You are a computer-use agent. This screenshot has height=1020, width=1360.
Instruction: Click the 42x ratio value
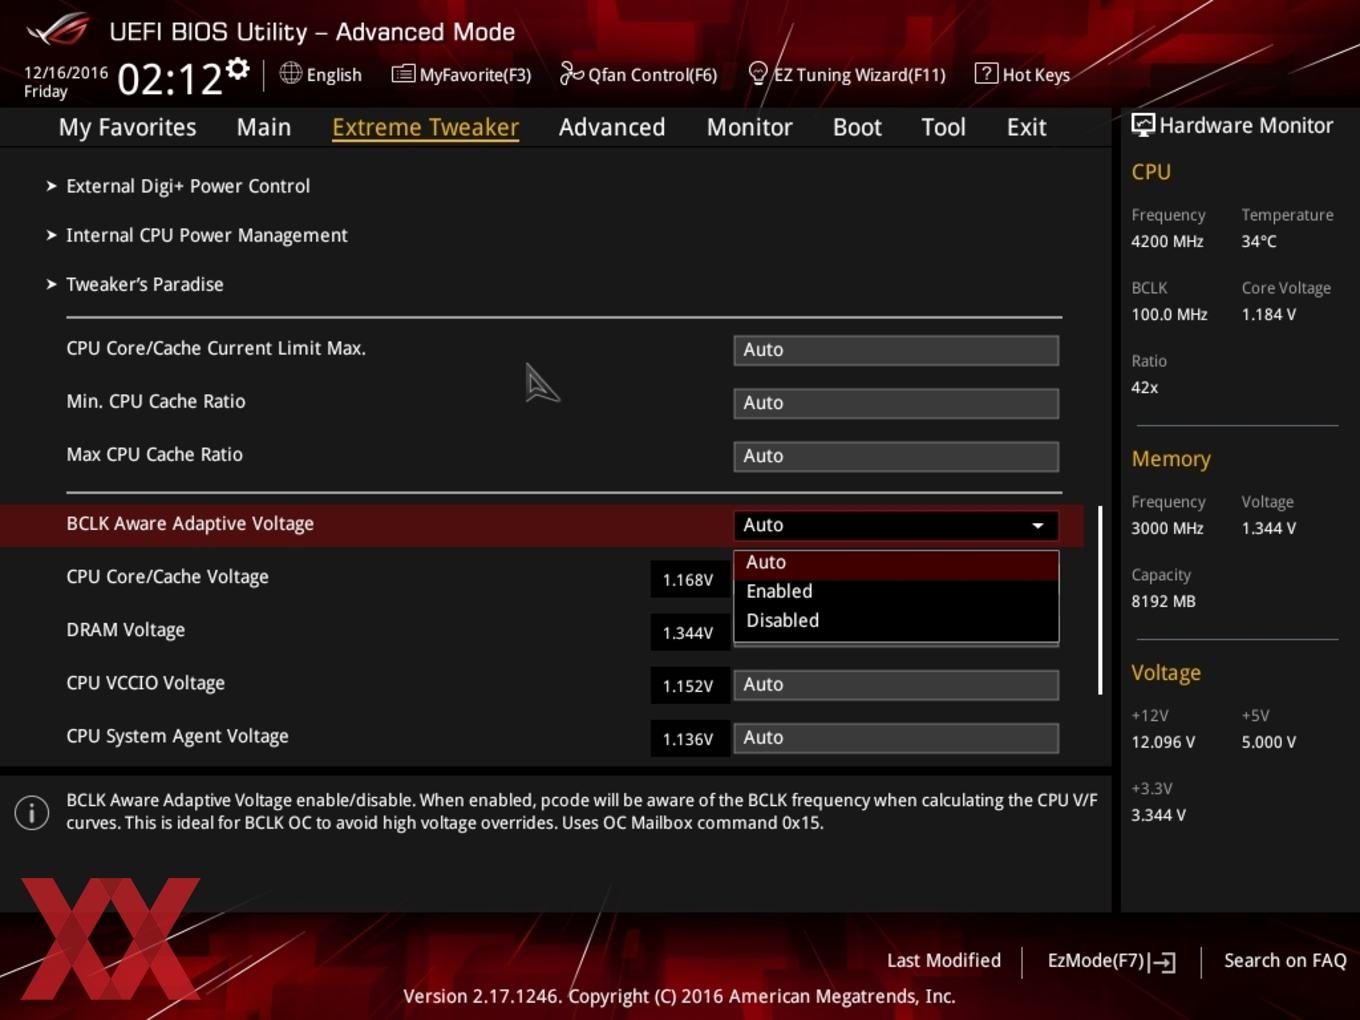click(x=1145, y=387)
